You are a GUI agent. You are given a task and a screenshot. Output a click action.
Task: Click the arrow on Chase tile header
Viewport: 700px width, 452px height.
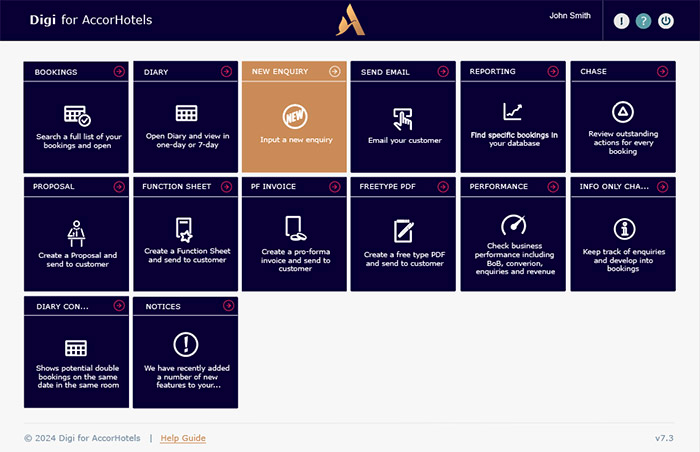coord(662,71)
